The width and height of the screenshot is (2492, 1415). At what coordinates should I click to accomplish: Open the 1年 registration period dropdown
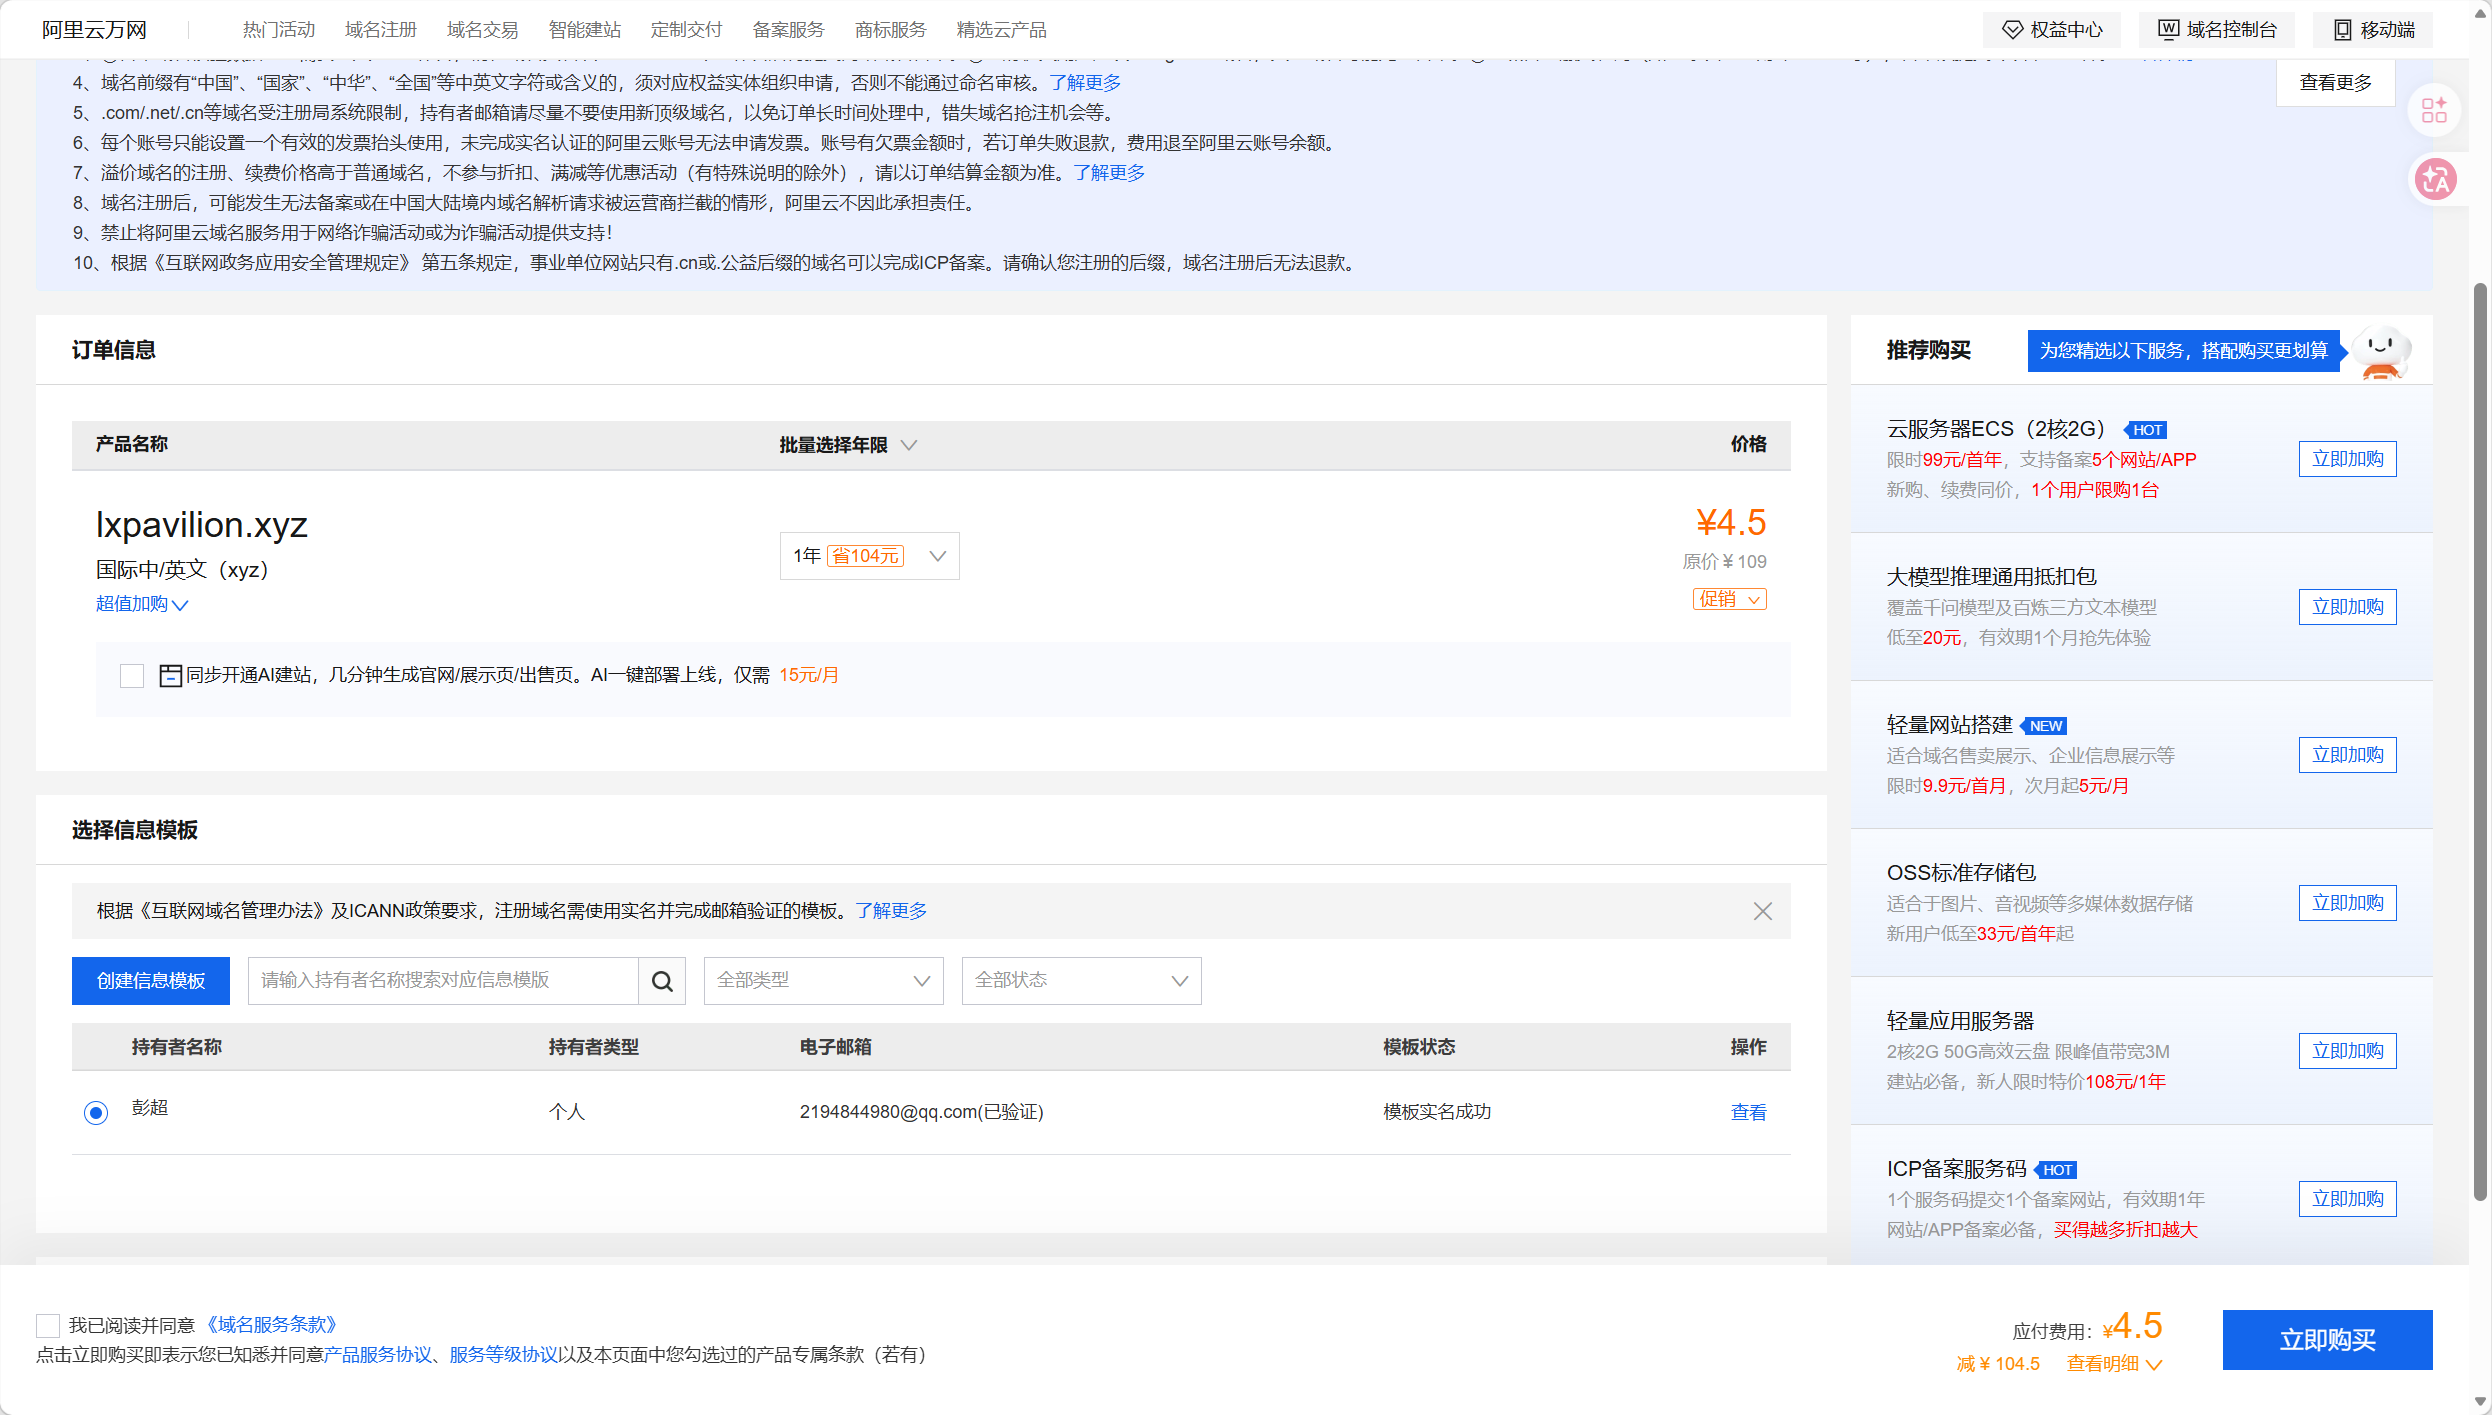coord(869,556)
